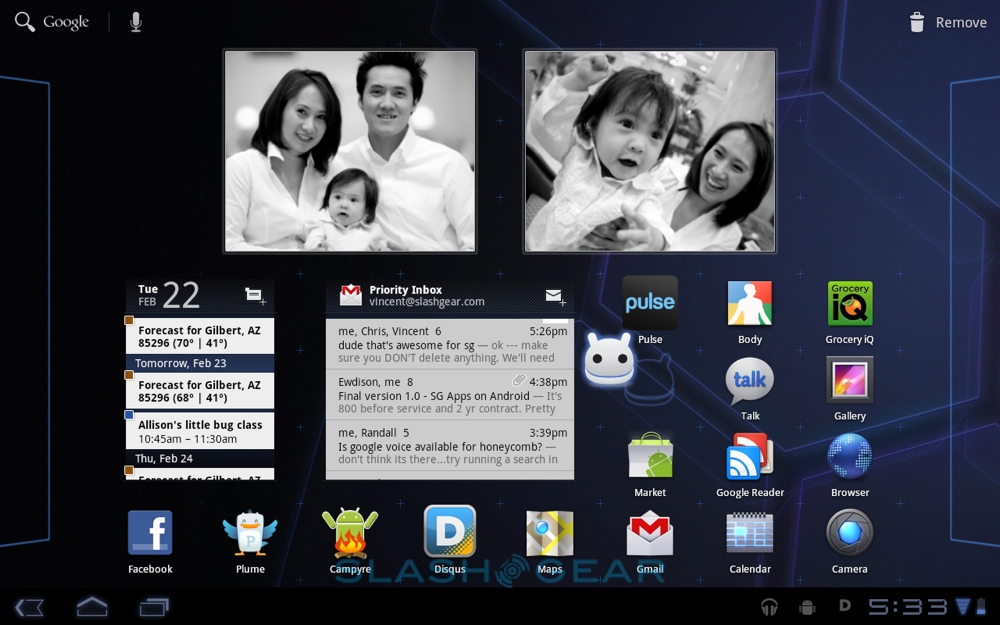Open the family portrait photo widget
The image size is (1000, 625).
(x=349, y=151)
